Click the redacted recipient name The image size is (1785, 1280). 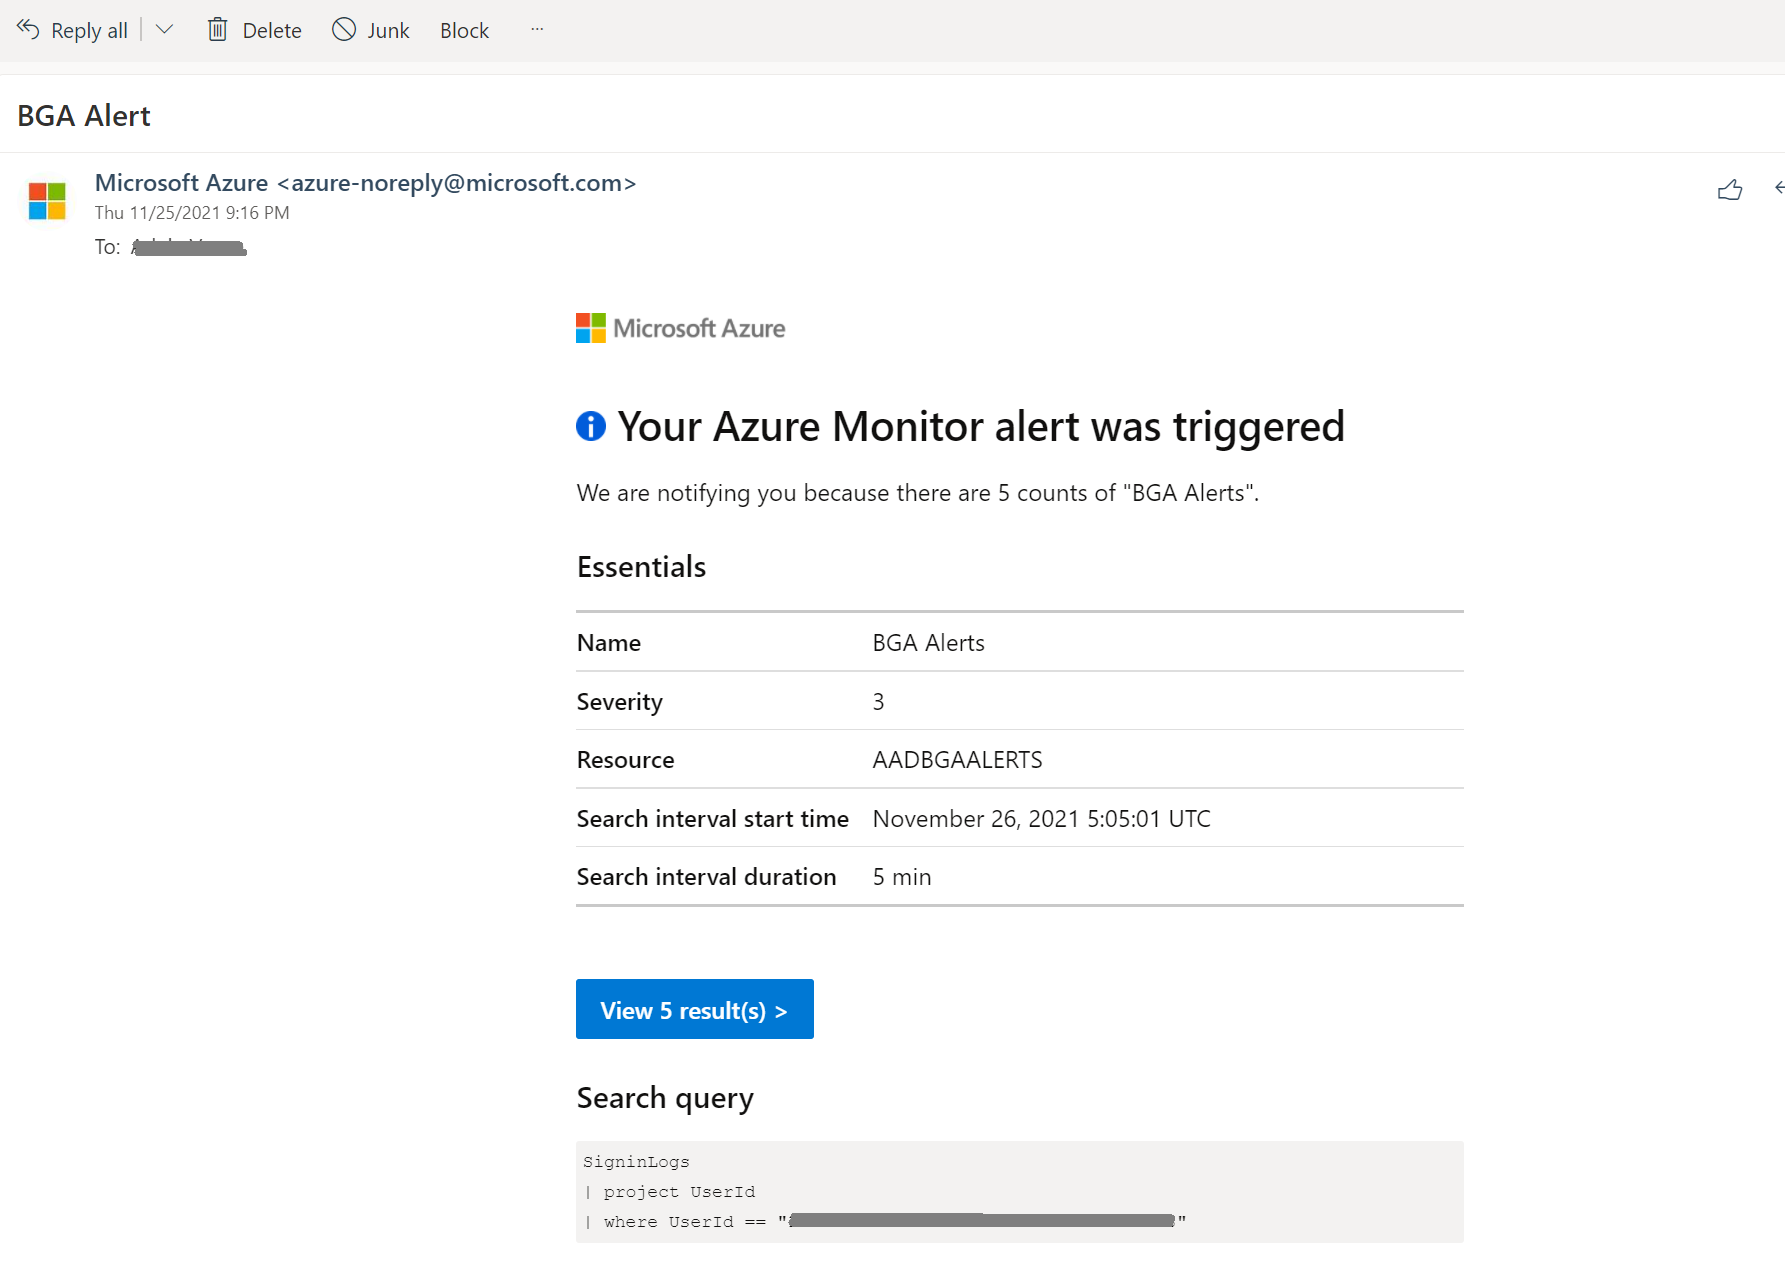point(187,246)
